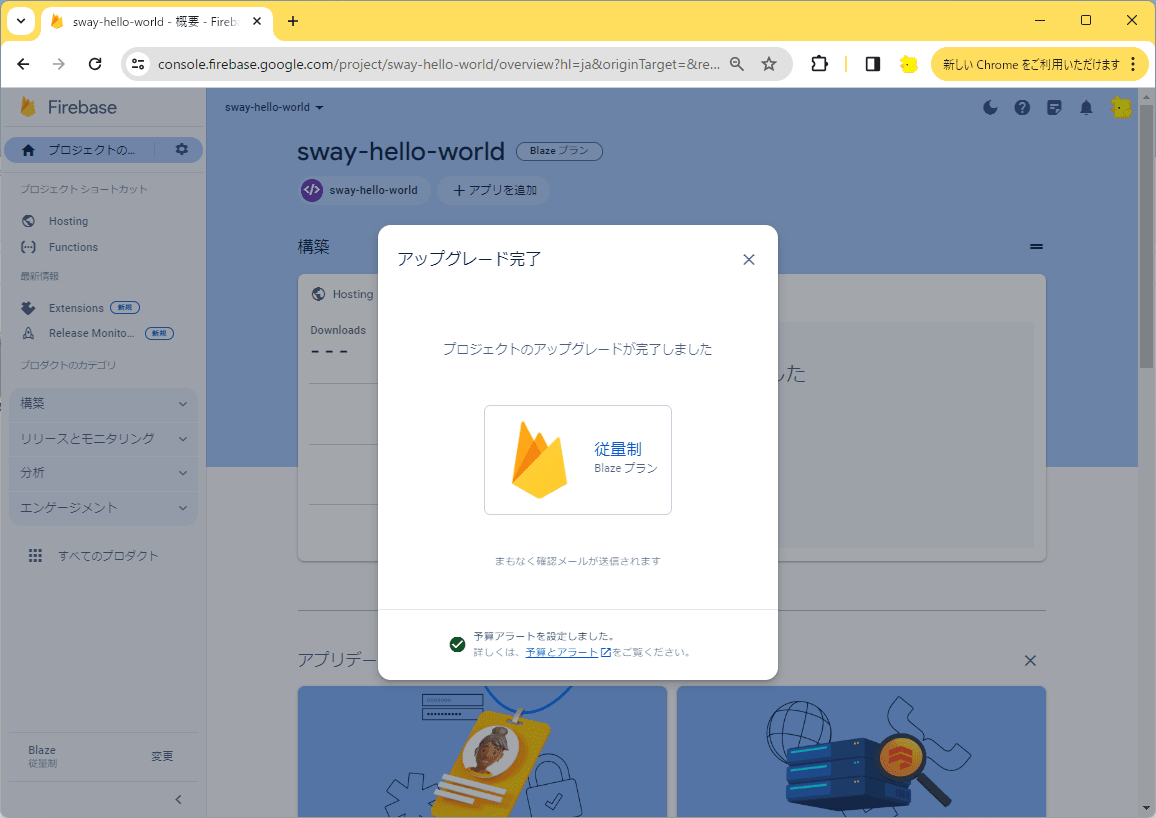
Task: Close the sway-hello-world browser tab
Action: (x=257, y=21)
